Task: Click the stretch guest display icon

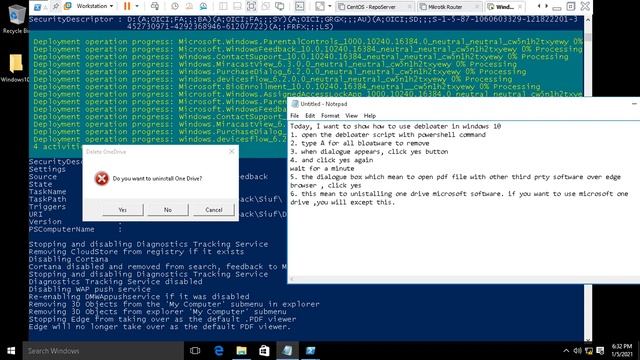Action: [320, 6]
